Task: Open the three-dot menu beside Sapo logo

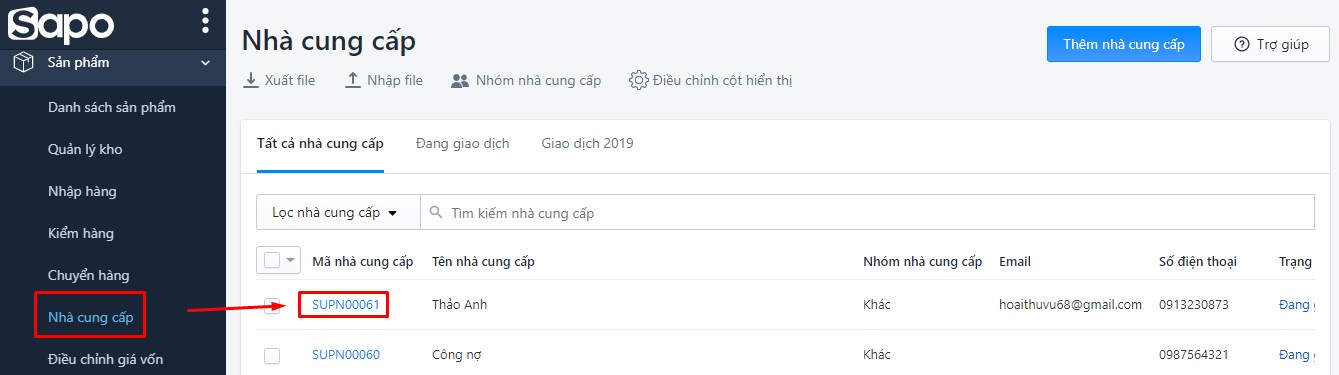Action: [x=205, y=21]
